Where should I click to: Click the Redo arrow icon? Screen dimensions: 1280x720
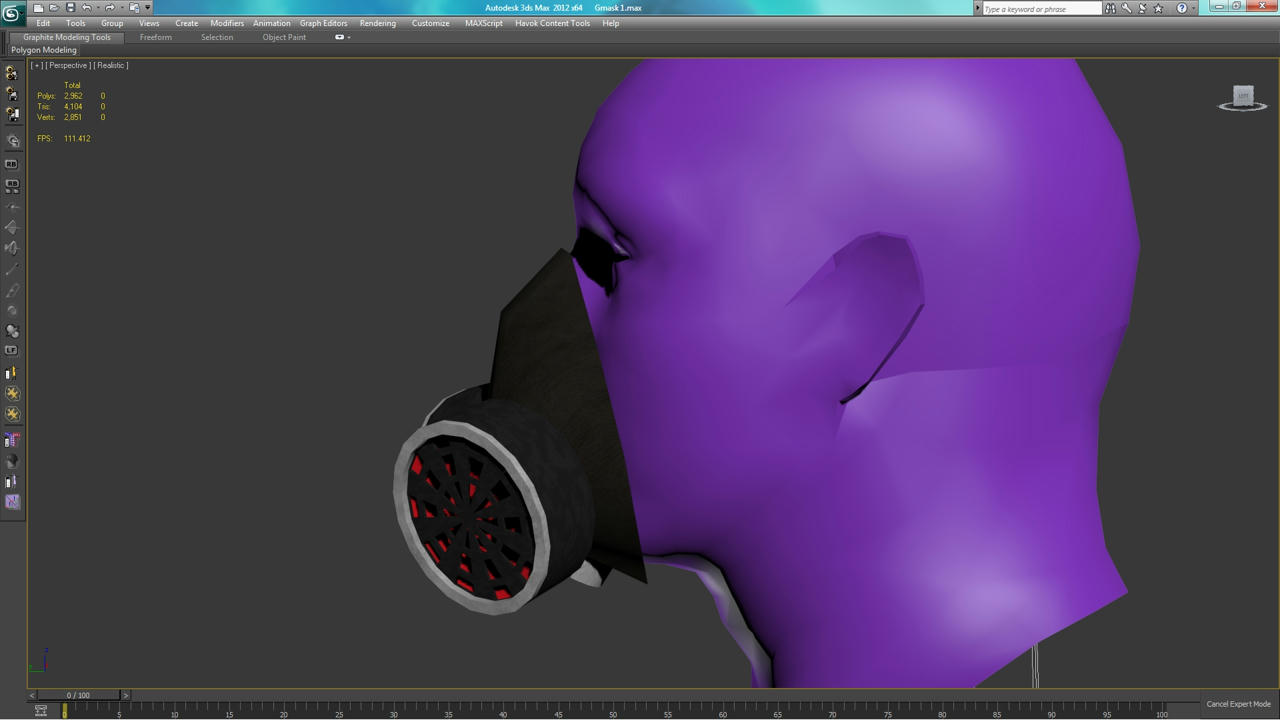(110, 7)
